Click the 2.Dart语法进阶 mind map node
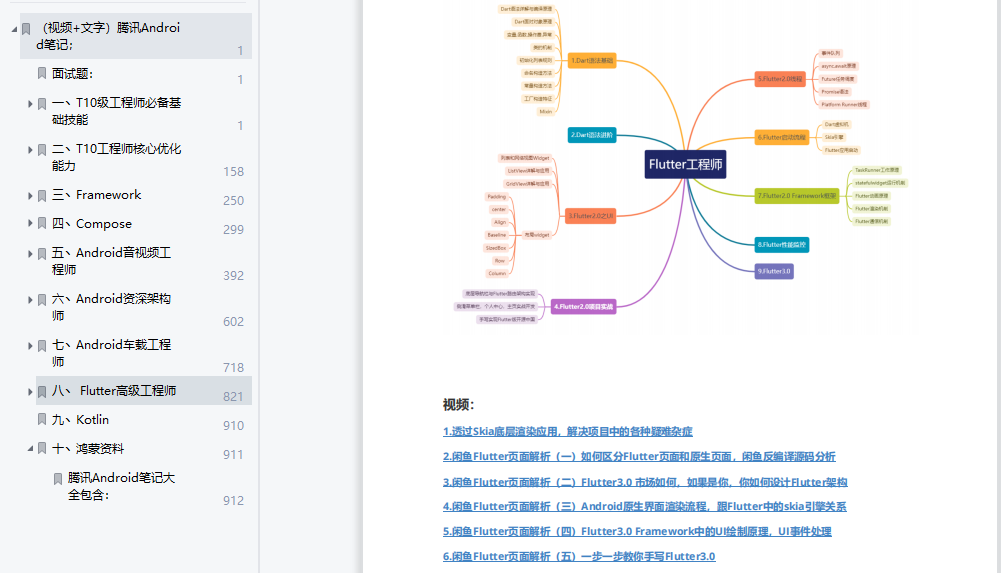 [592, 135]
